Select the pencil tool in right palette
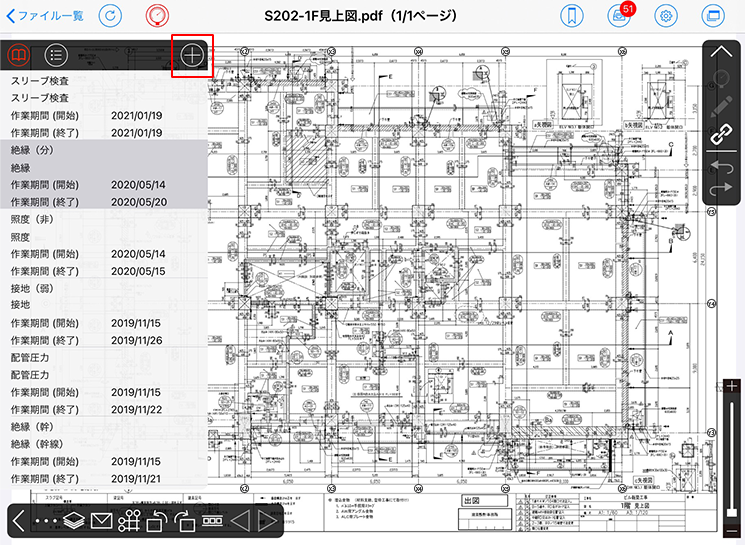Screen dimensions: 745x545 pos(722,106)
